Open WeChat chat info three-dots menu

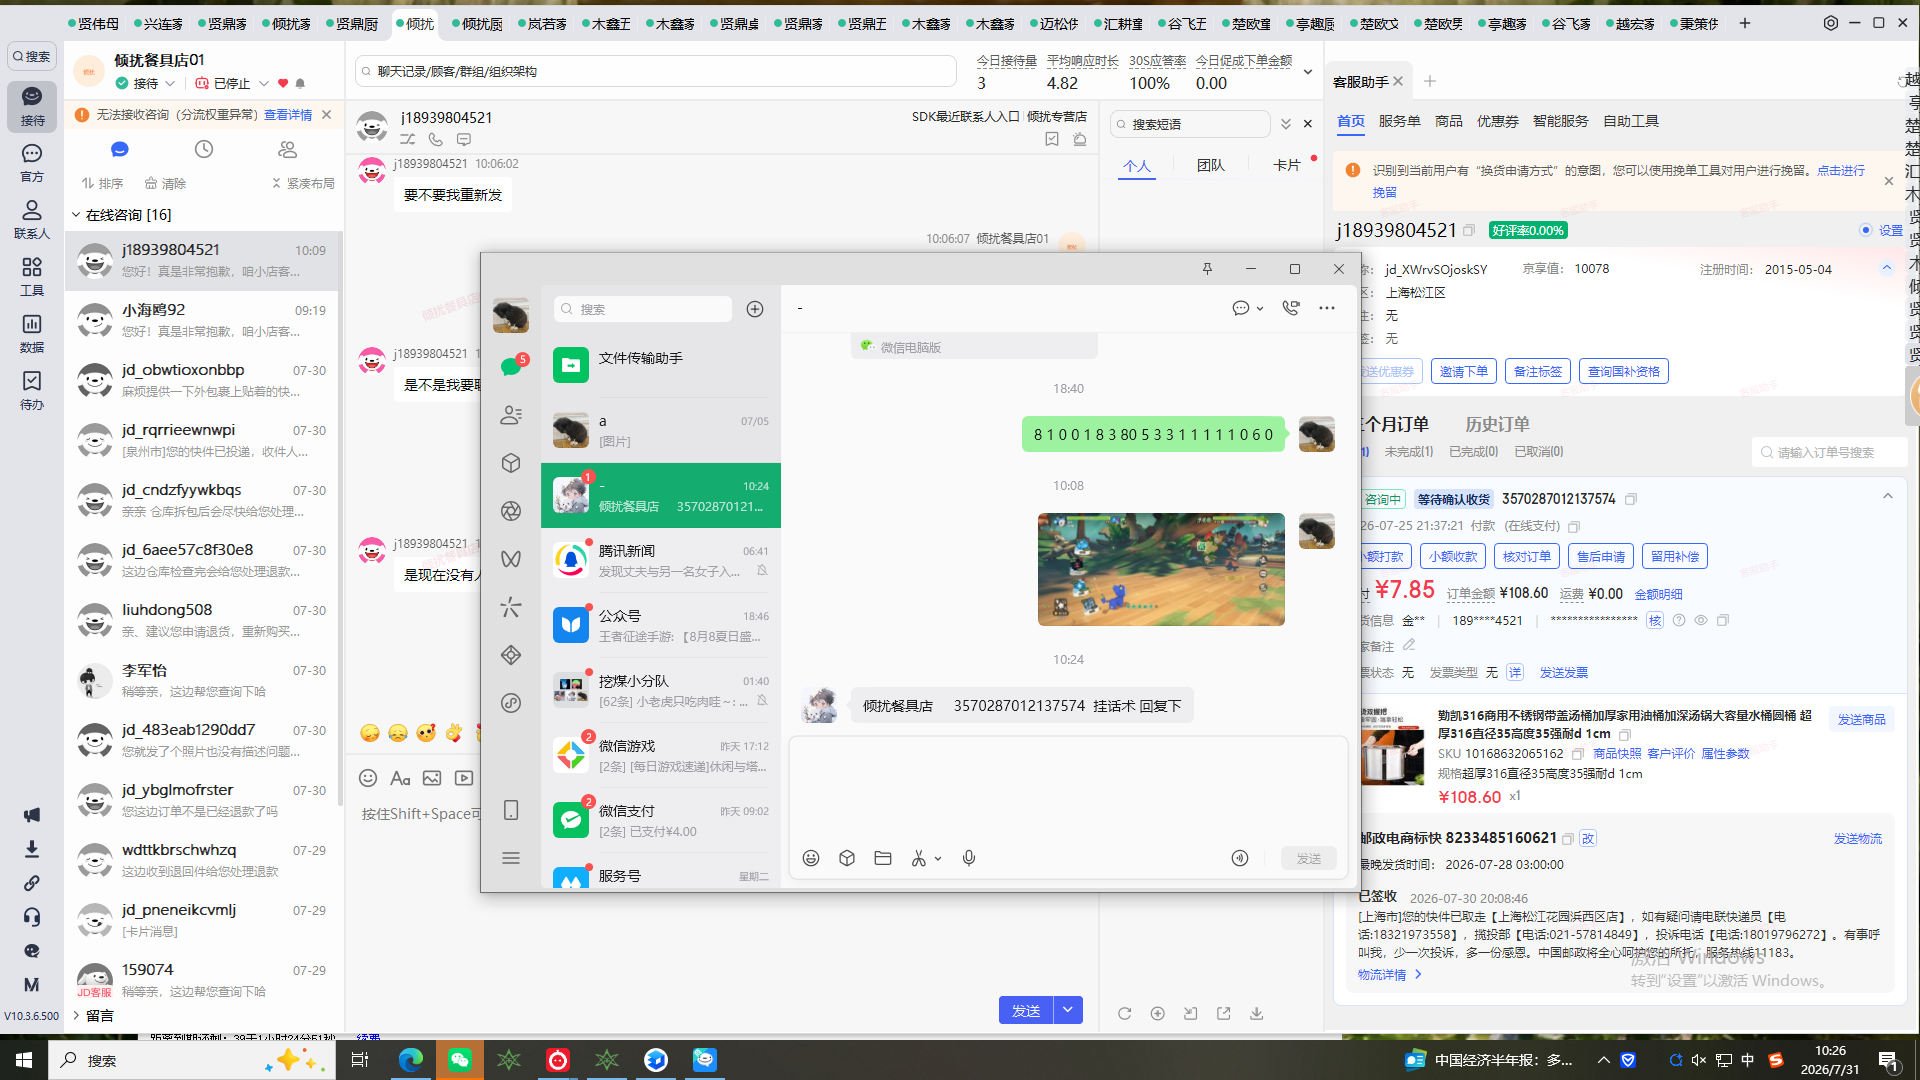click(x=1327, y=308)
